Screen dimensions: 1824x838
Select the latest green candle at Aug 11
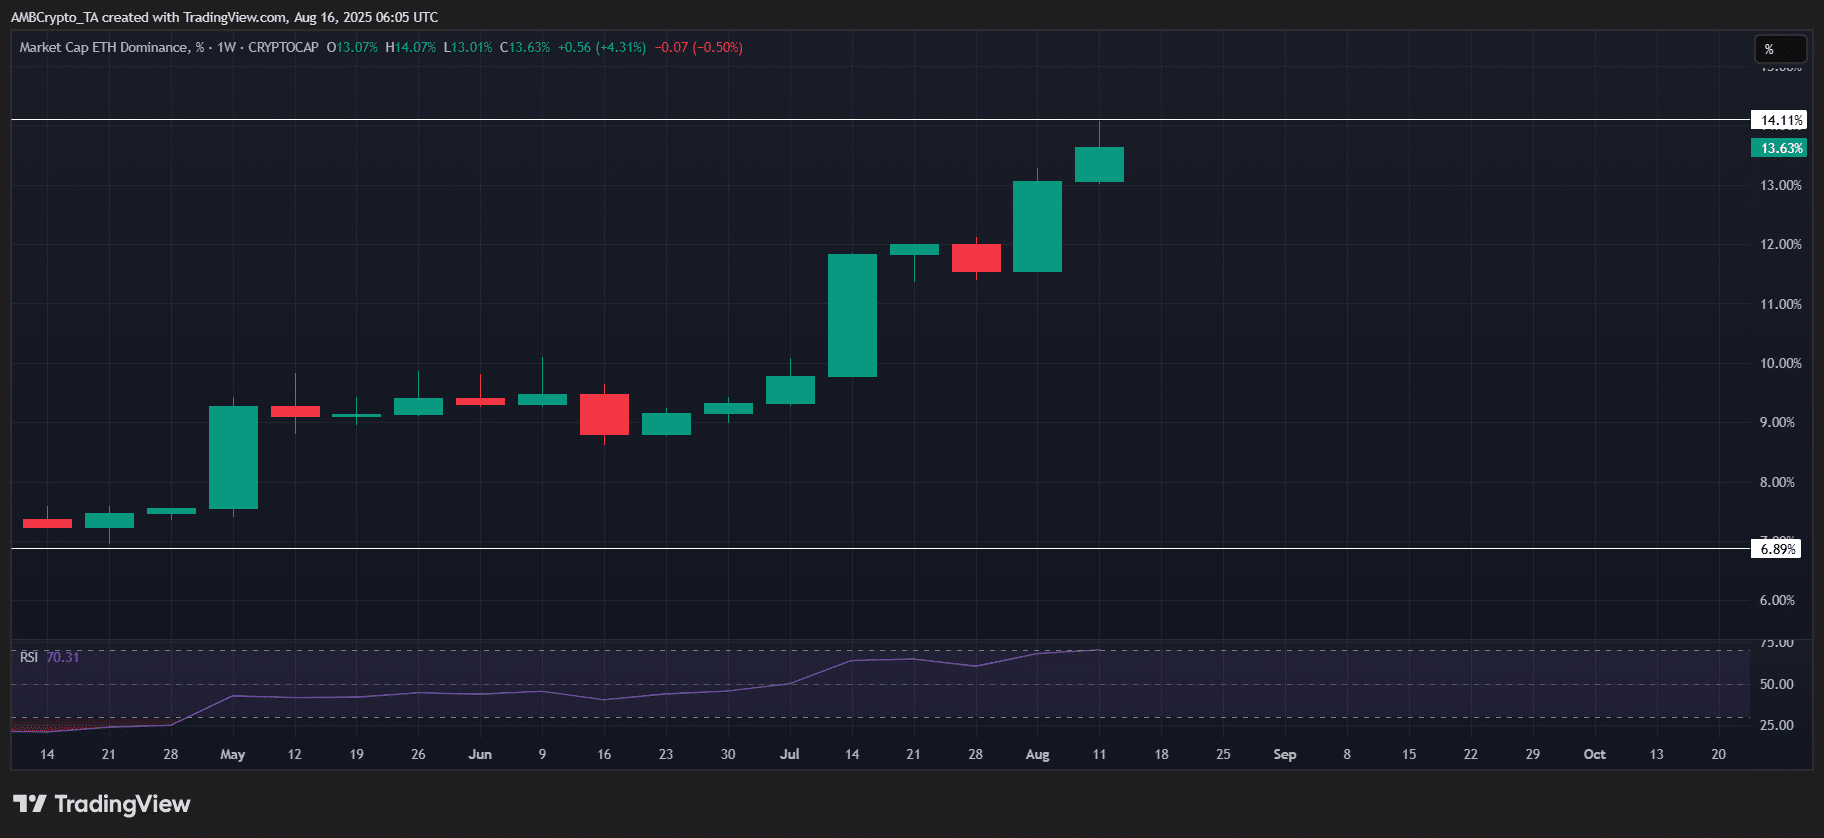click(x=1099, y=164)
